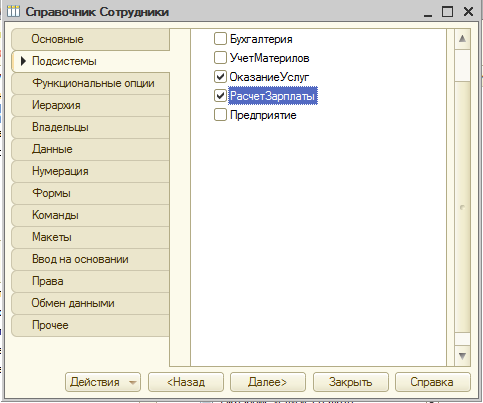Maximize the Справочник Сотрудники window
This screenshot has height=403, width=483.
447,12
